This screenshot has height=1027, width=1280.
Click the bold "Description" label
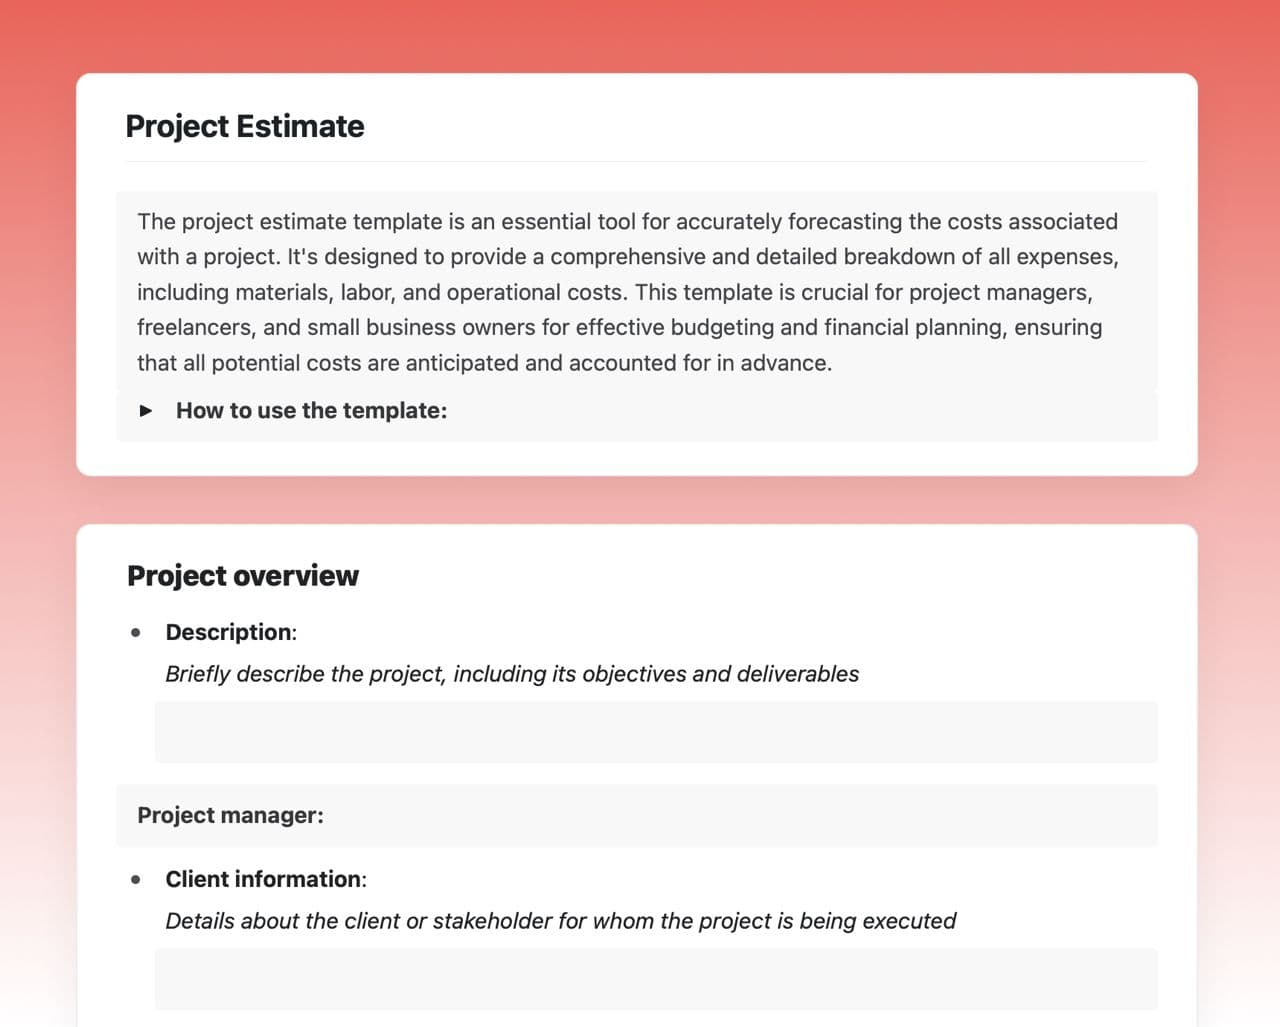coord(229,632)
